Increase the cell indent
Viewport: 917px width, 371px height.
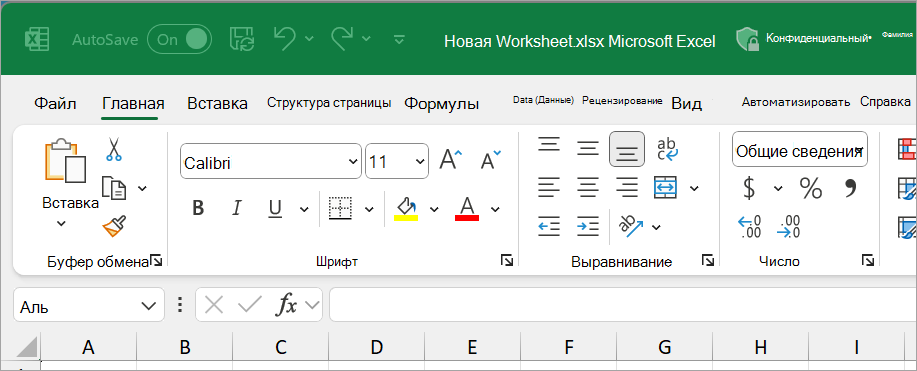[588, 226]
